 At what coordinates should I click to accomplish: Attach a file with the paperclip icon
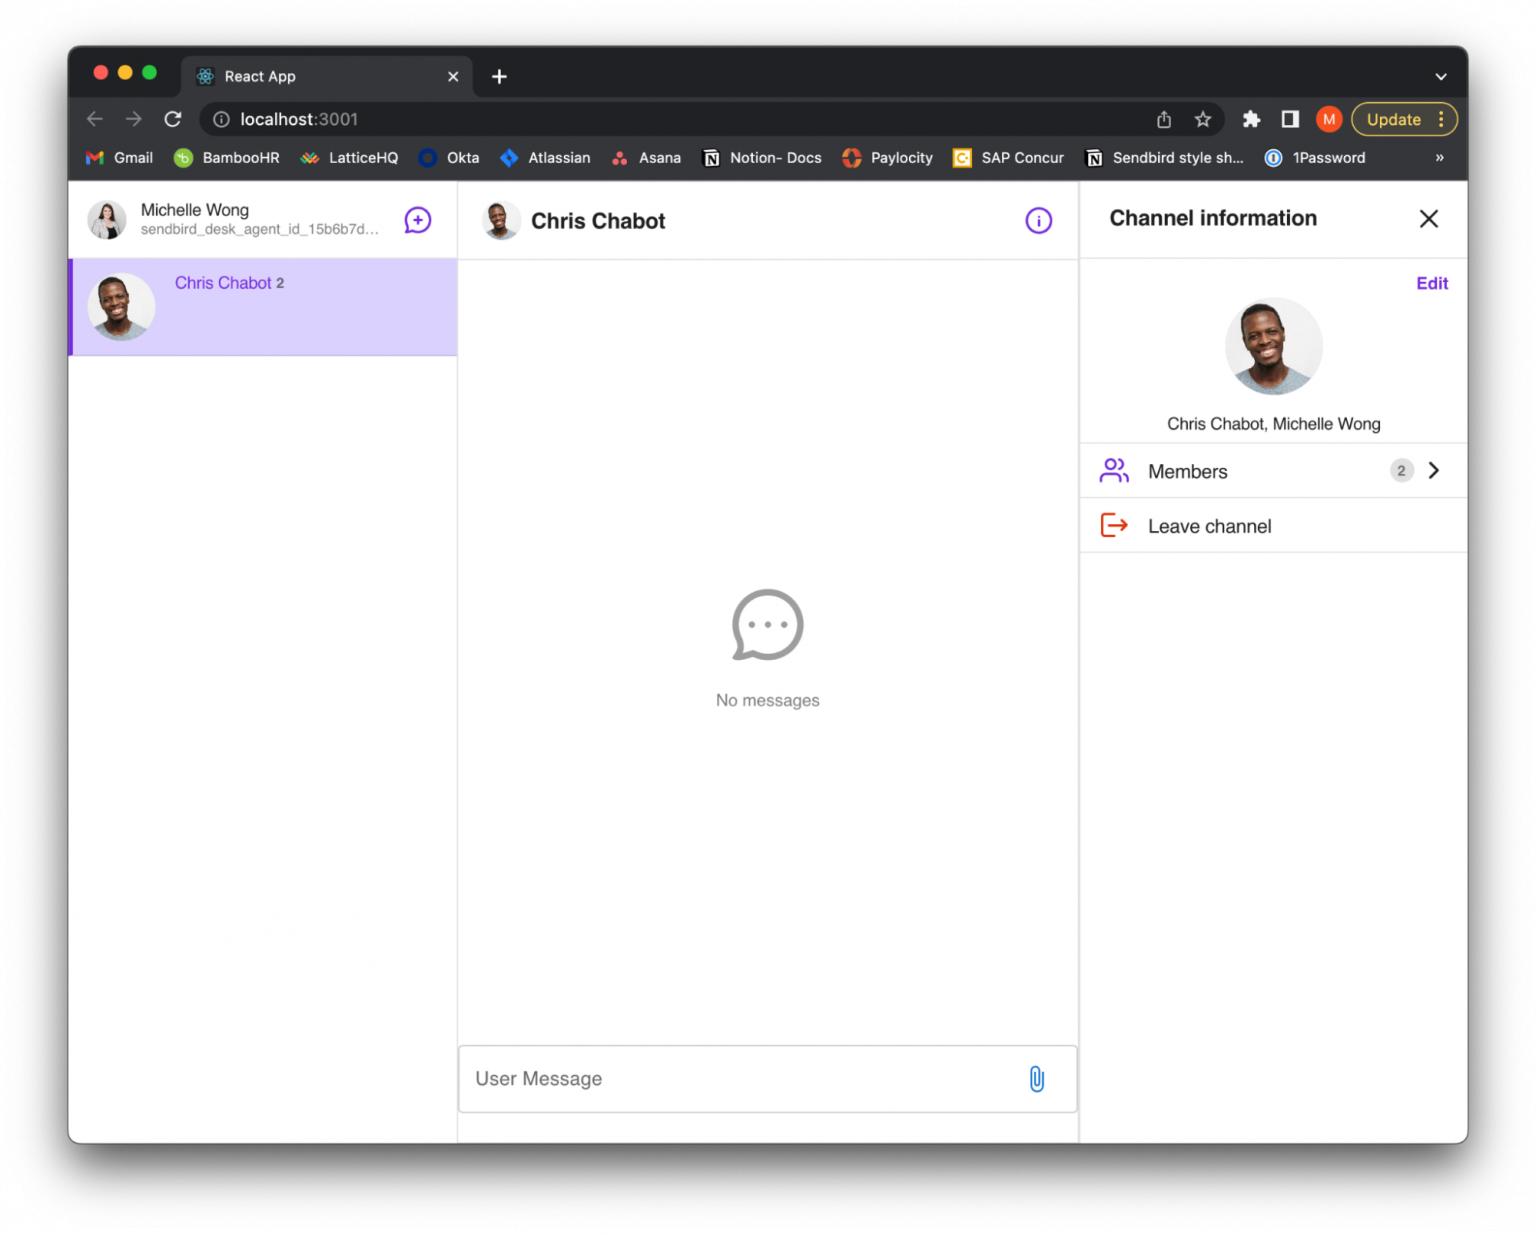(1036, 1079)
